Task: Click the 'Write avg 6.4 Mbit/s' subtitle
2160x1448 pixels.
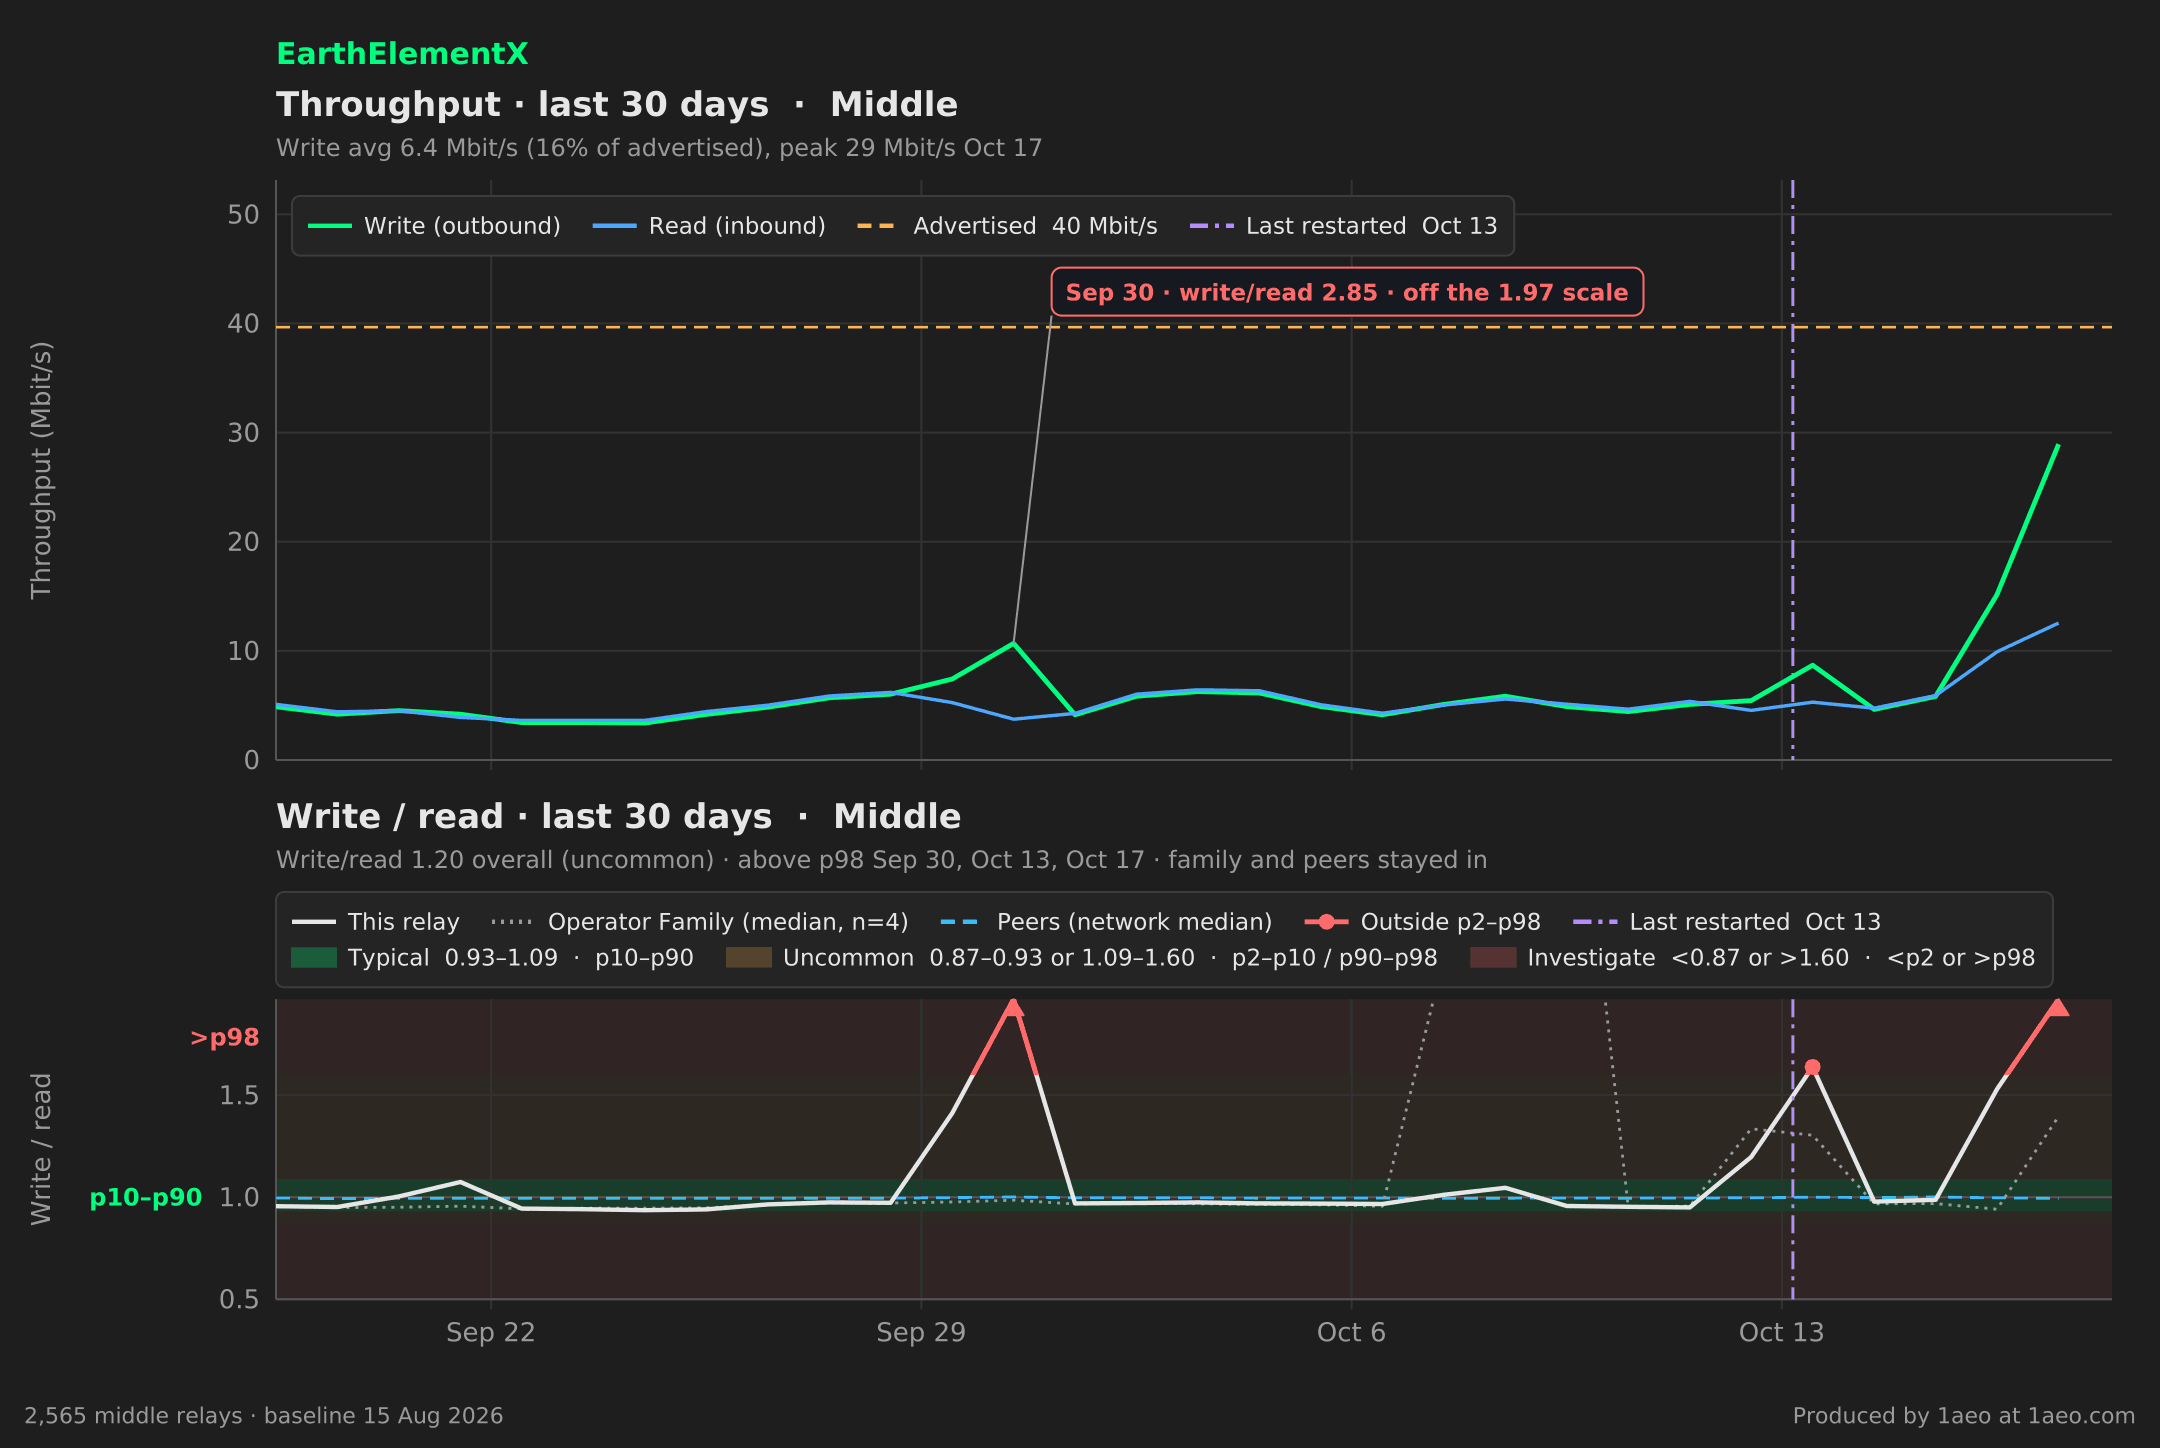Action: click(x=659, y=148)
